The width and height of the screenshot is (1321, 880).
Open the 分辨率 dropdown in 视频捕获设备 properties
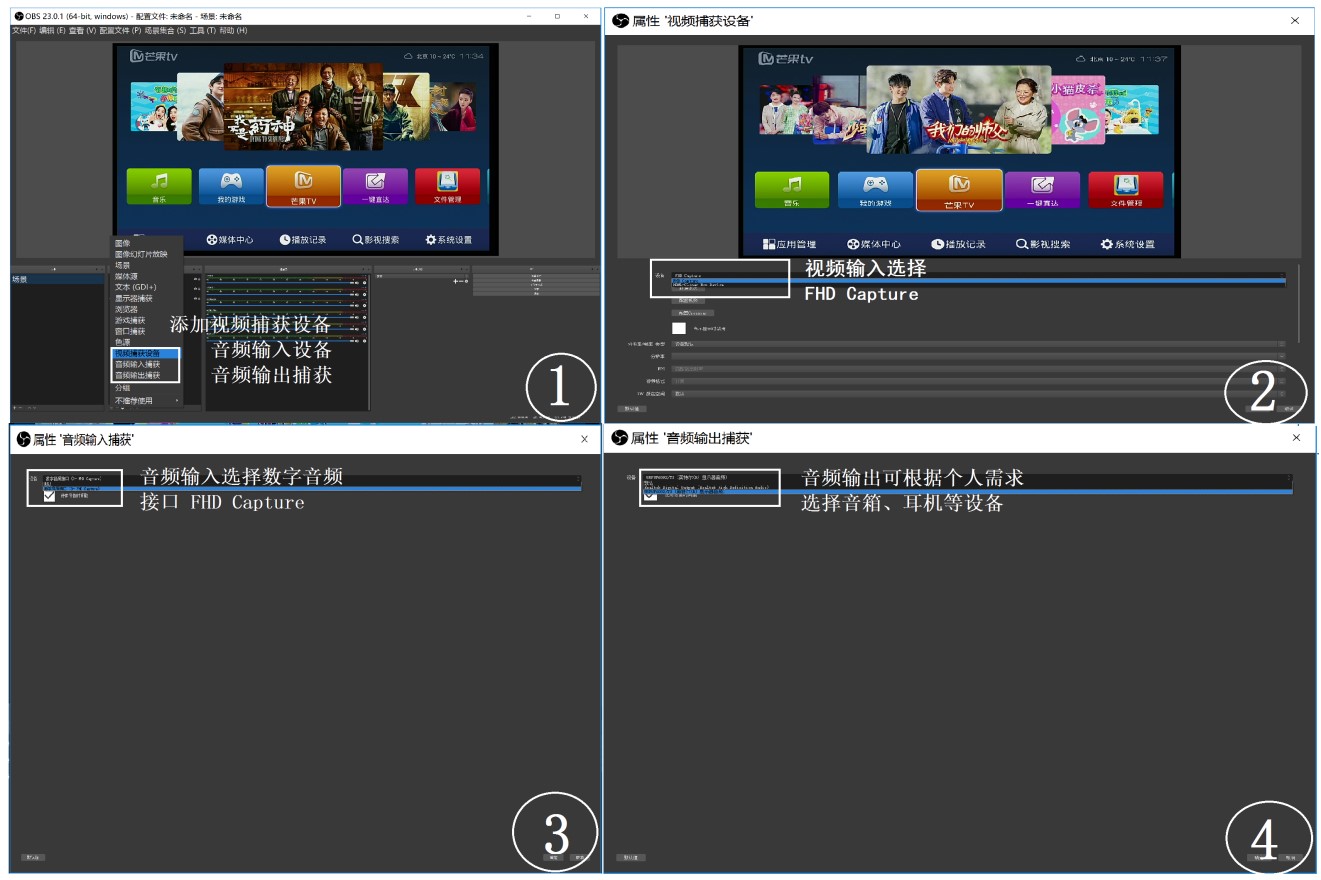coord(979,356)
